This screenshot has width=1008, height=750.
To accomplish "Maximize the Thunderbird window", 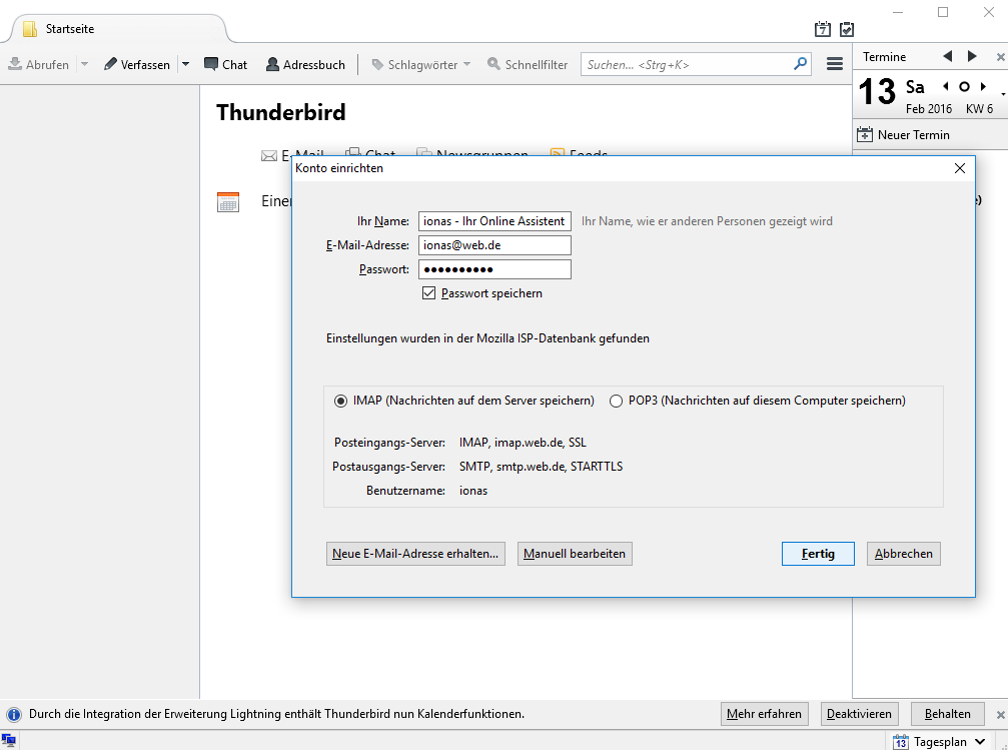I will coord(943,12).
